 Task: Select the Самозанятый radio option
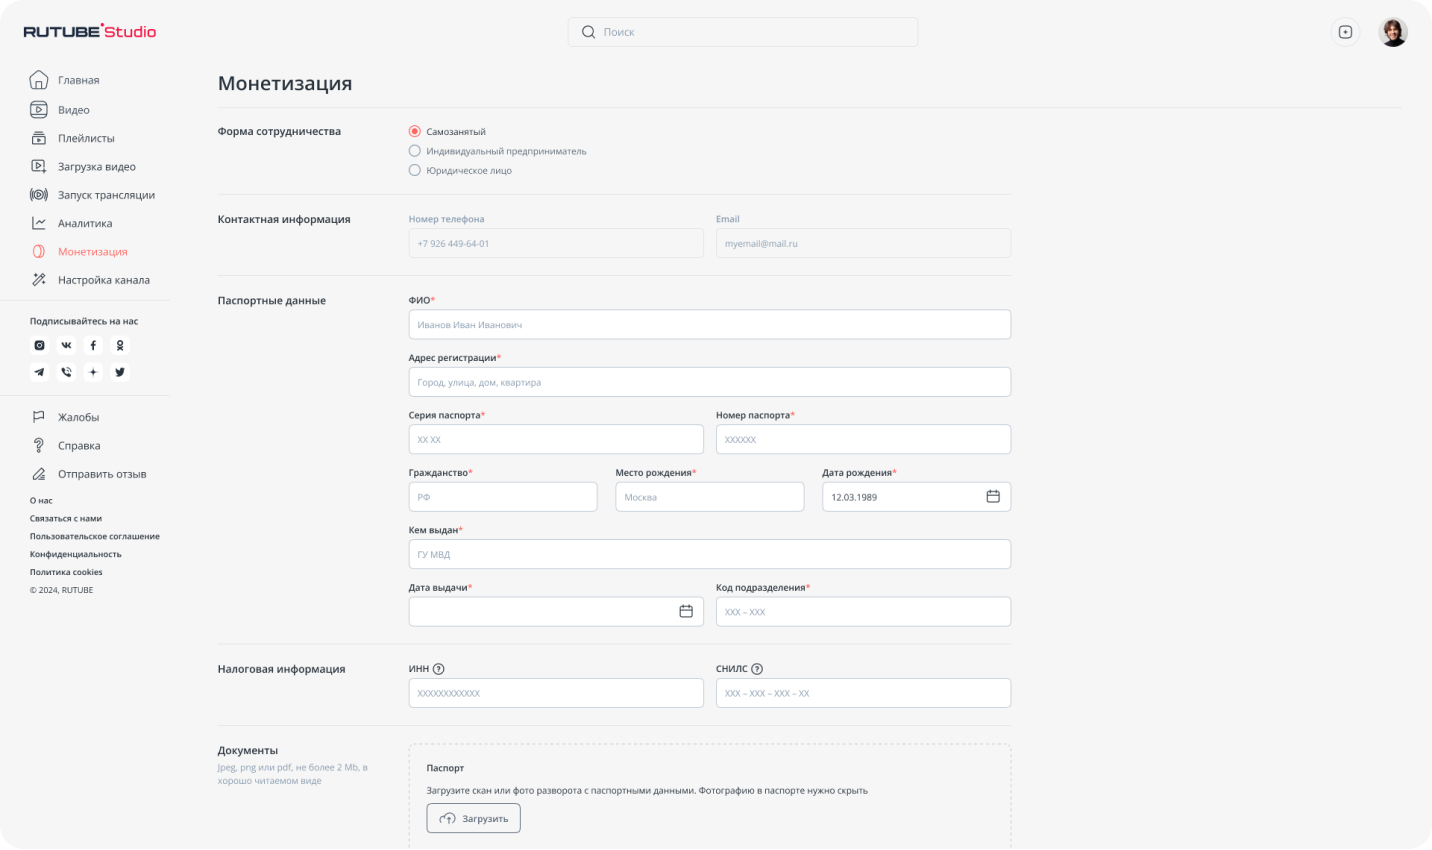[x=415, y=131]
